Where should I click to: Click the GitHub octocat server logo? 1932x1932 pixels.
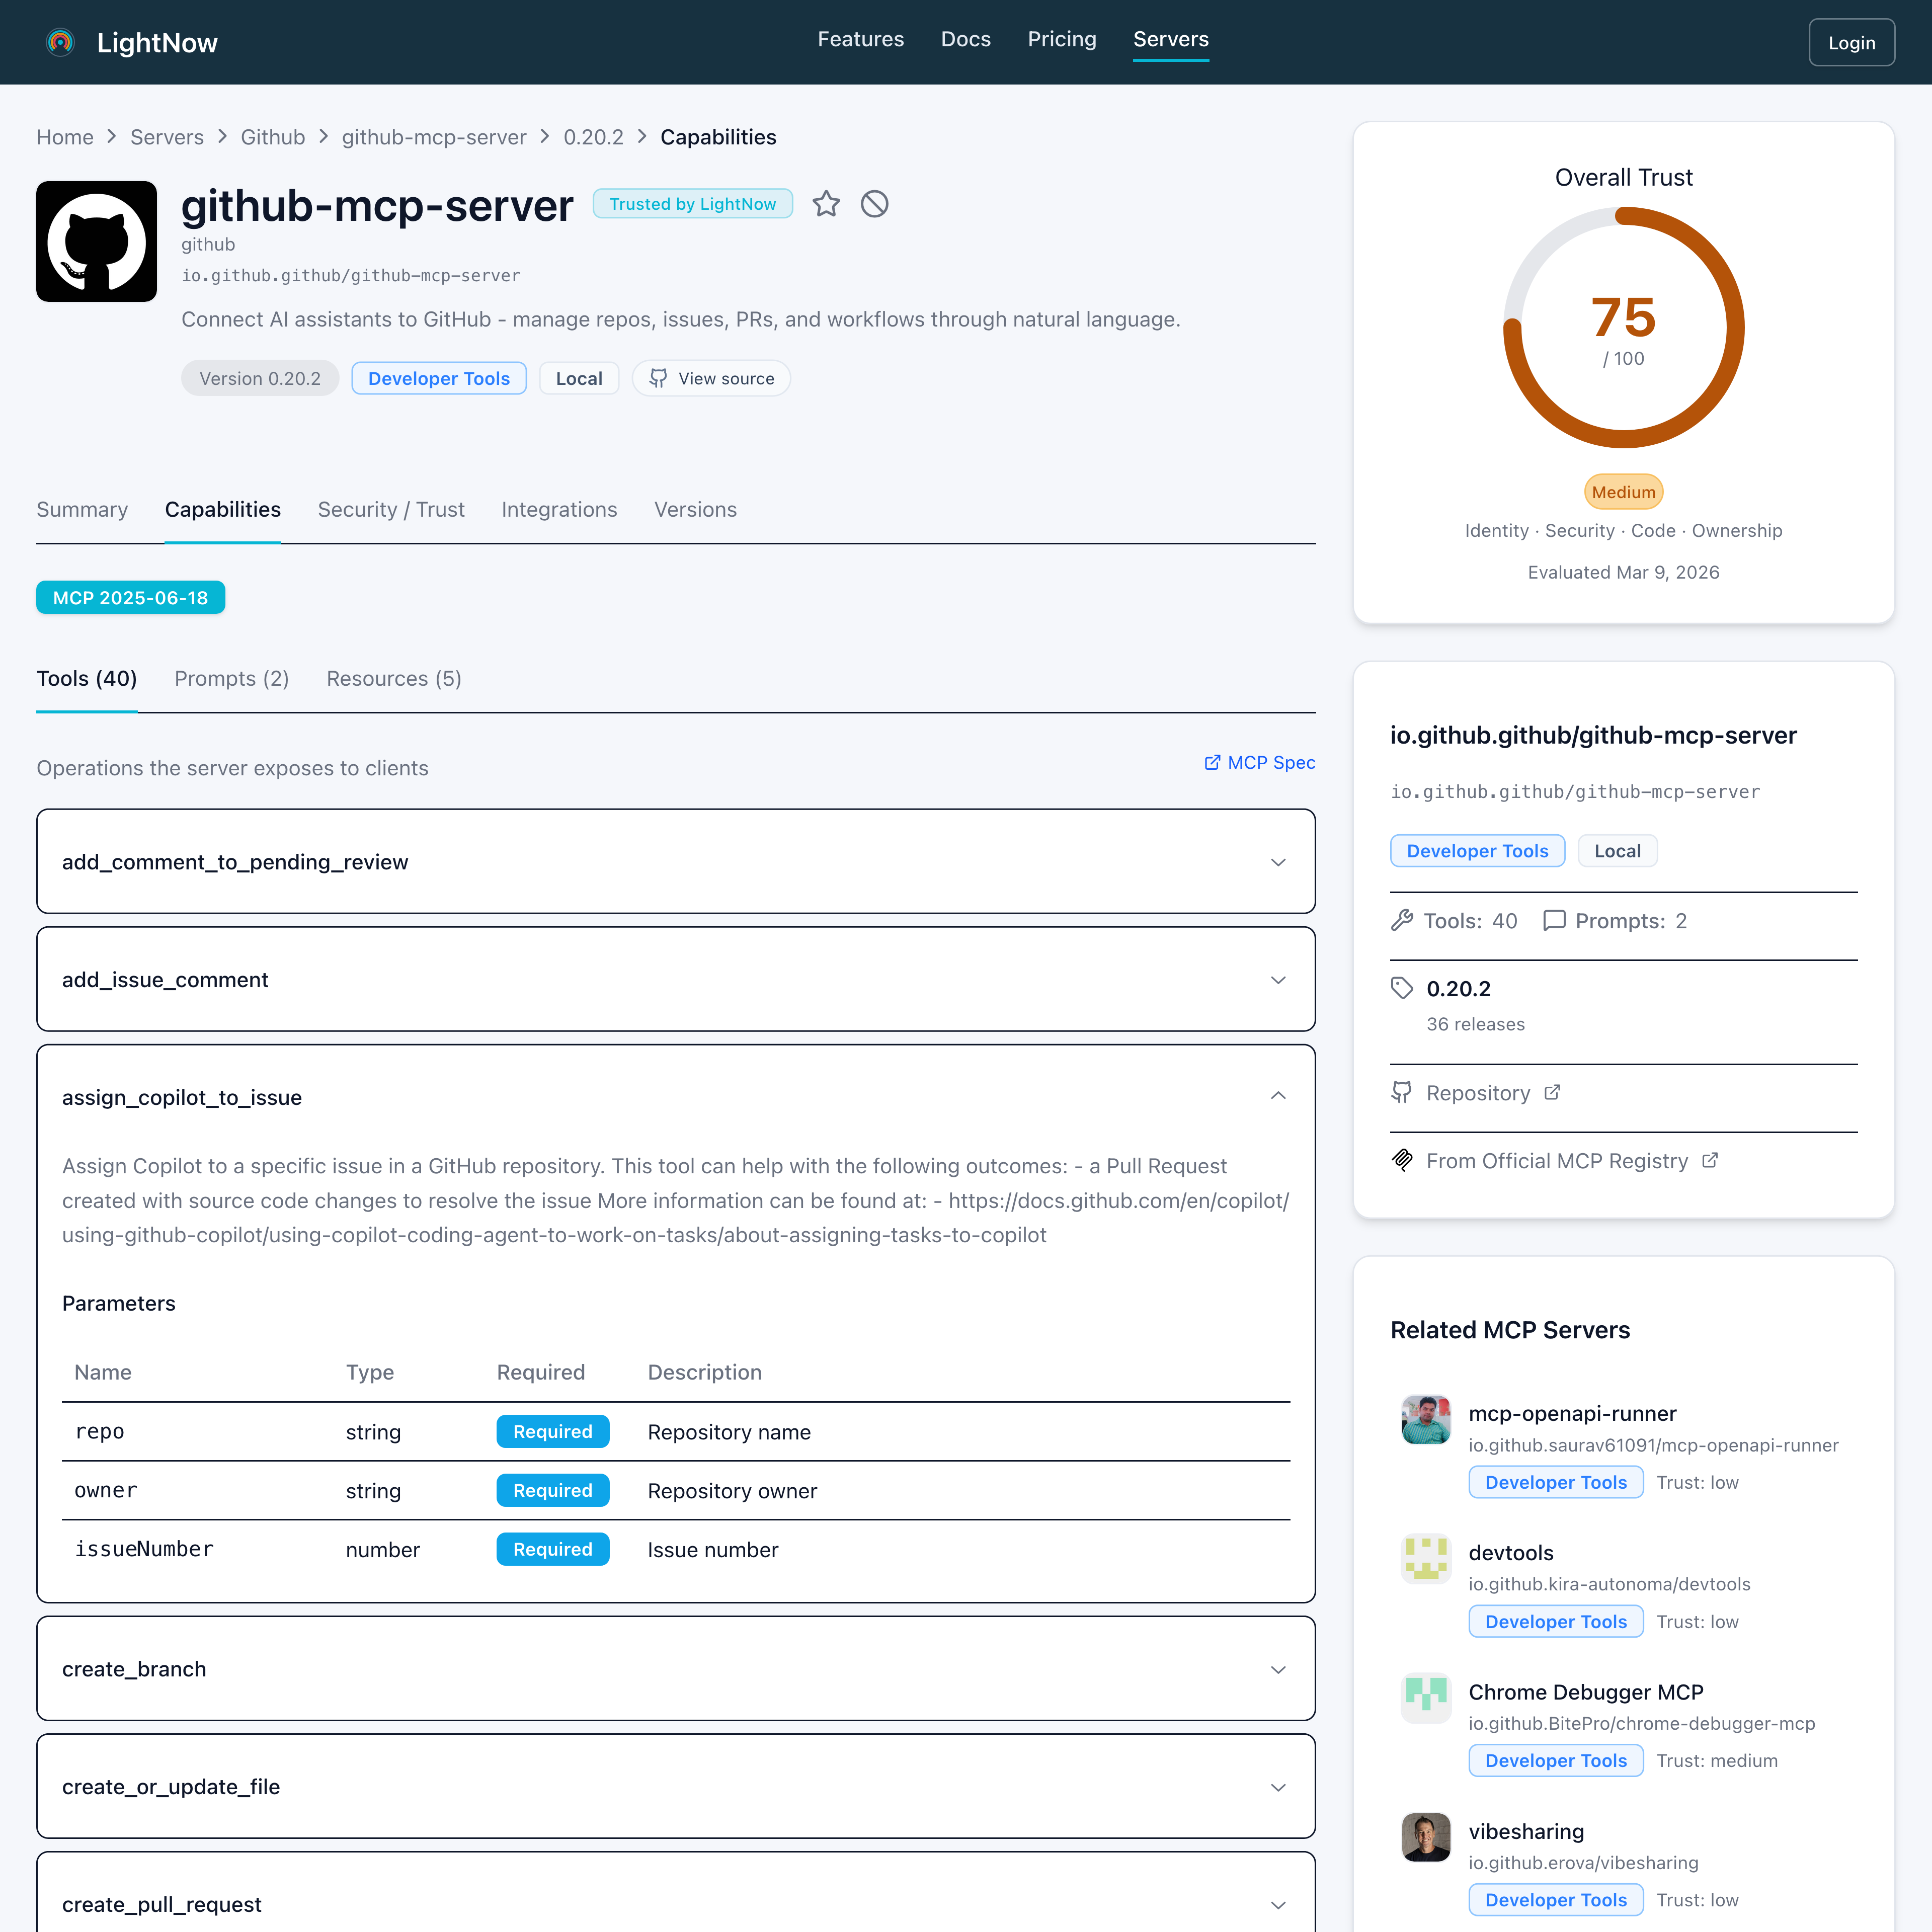97,241
